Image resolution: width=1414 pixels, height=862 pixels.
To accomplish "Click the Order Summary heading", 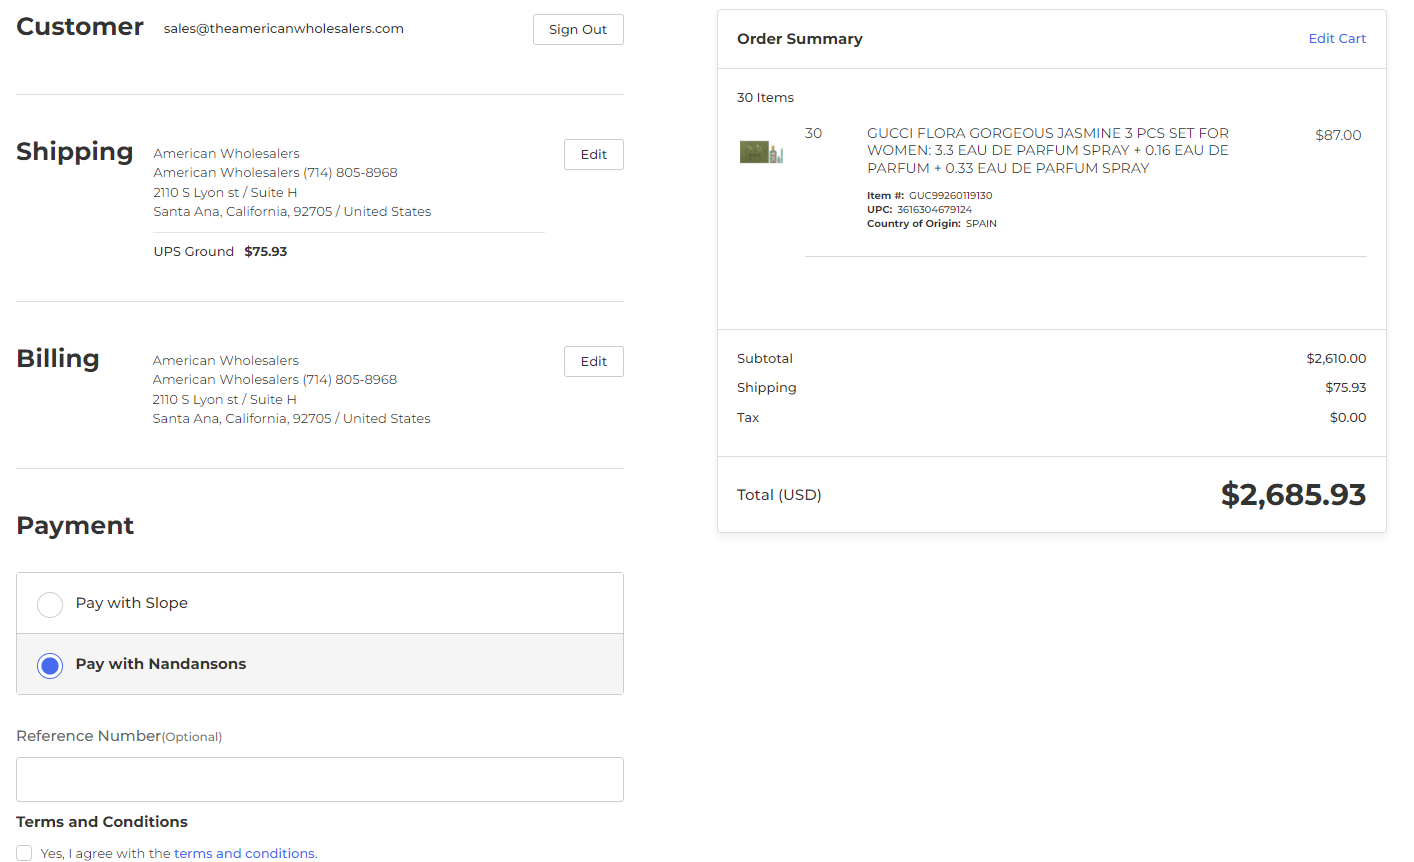I will tap(800, 39).
